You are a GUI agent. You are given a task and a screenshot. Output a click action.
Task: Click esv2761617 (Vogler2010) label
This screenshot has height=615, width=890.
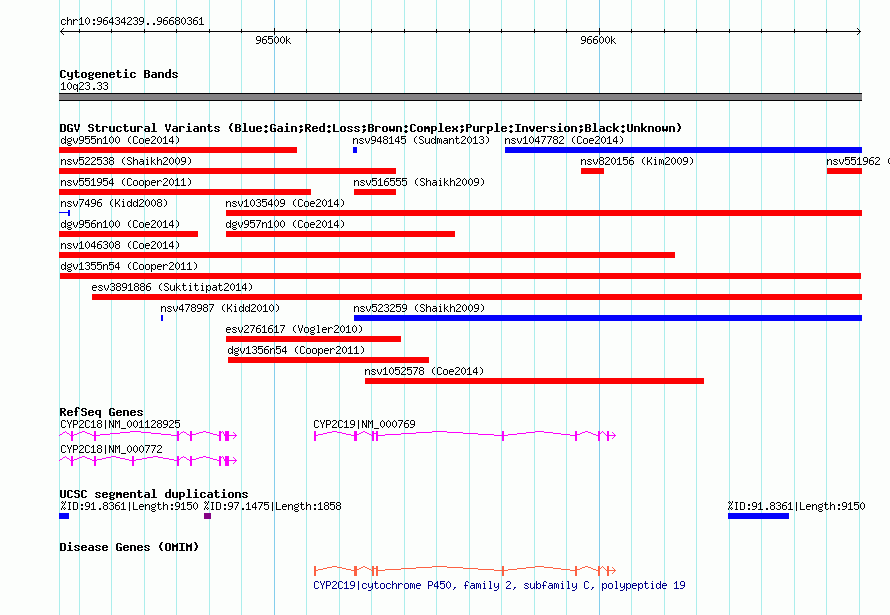coord(294,329)
